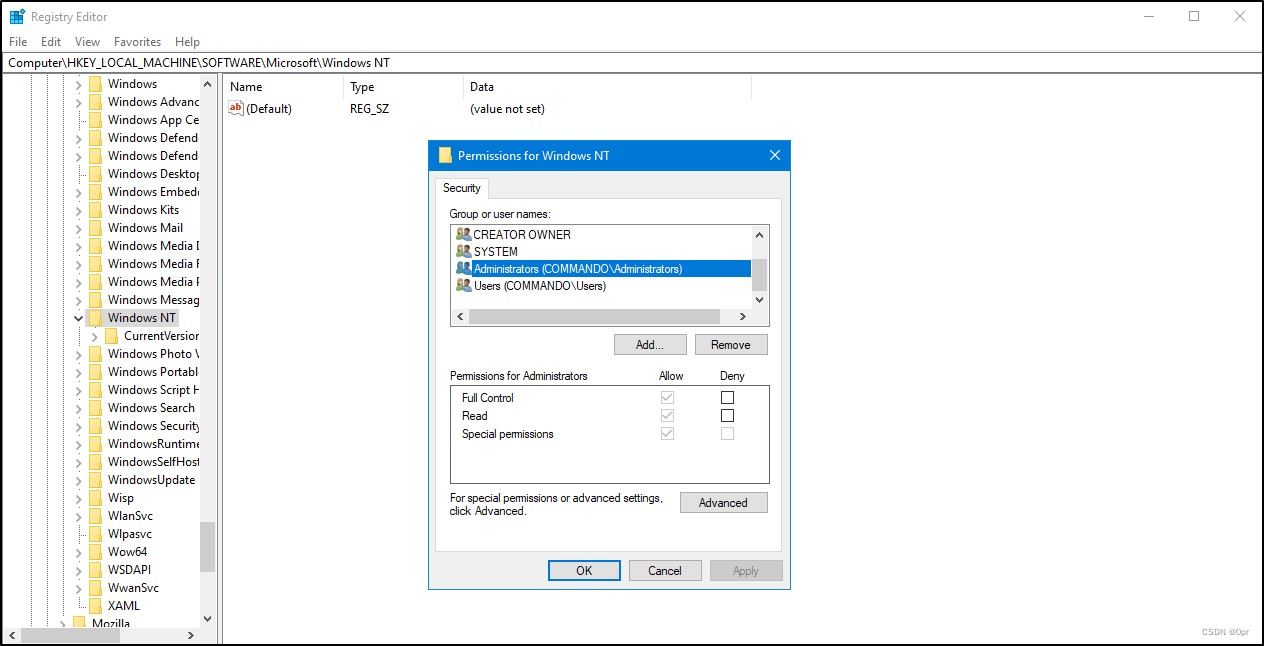This screenshot has width=1264, height=646.
Task: Click the folder icon beside Windows NT
Action: tap(96, 318)
